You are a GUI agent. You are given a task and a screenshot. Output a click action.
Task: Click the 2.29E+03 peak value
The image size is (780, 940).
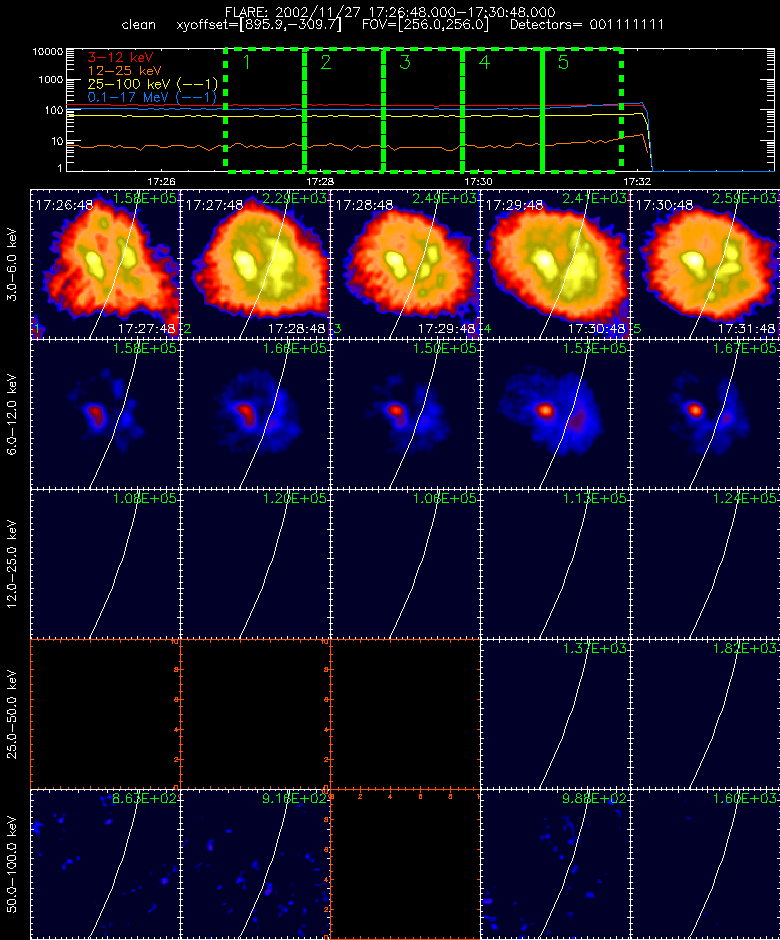point(294,198)
